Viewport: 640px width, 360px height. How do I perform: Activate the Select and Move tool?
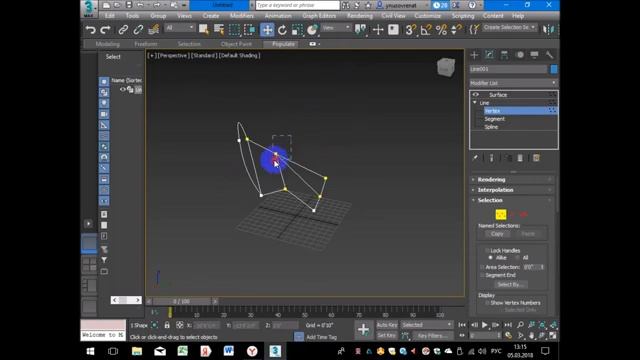pyautogui.click(x=267, y=30)
